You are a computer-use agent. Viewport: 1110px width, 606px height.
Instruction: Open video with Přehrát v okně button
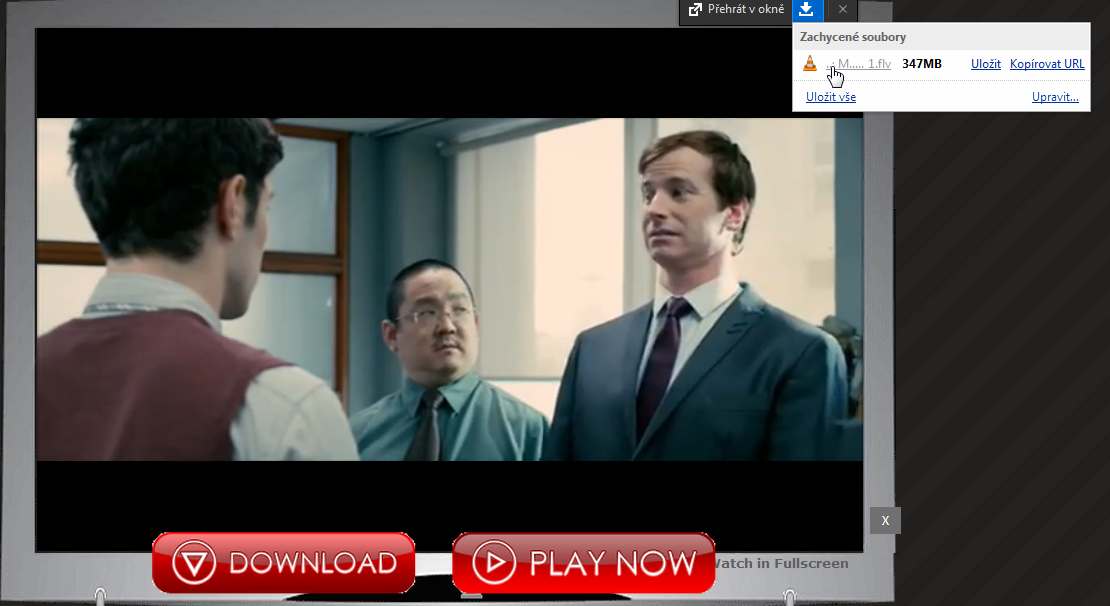tap(736, 10)
